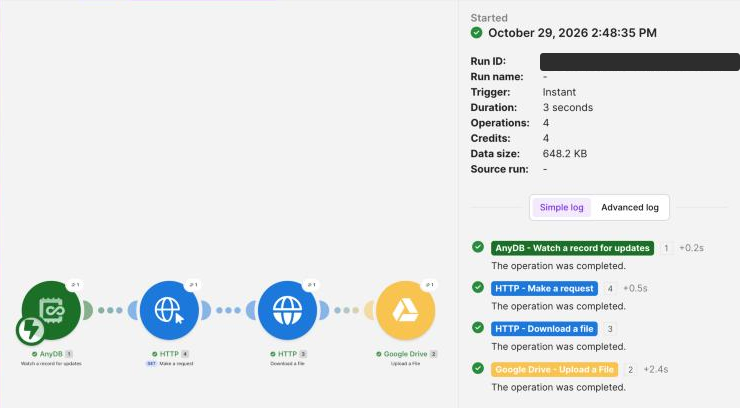The image size is (740, 408).
Task: Click the AnyDB label under first module
Action: tap(51, 354)
